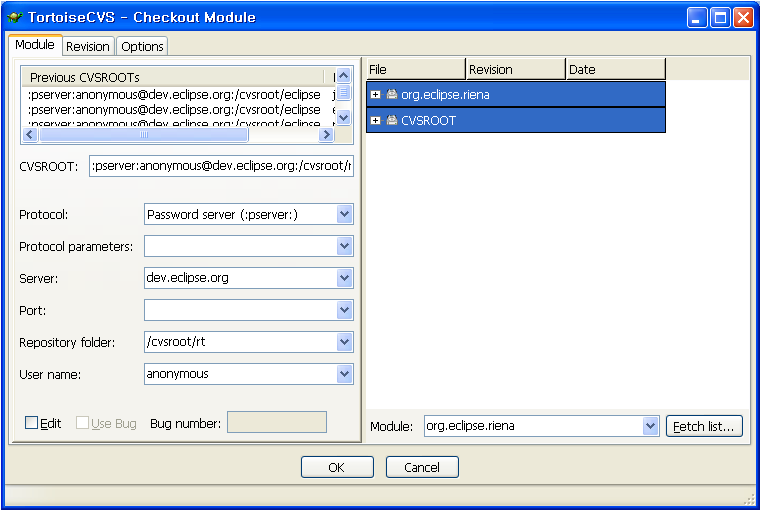The height and width of the screenshot is (511, 761).
Task: Click in the Repository folder field showing /cvsroot/rt
Action: pyautogui.click(x=241, y=342)
